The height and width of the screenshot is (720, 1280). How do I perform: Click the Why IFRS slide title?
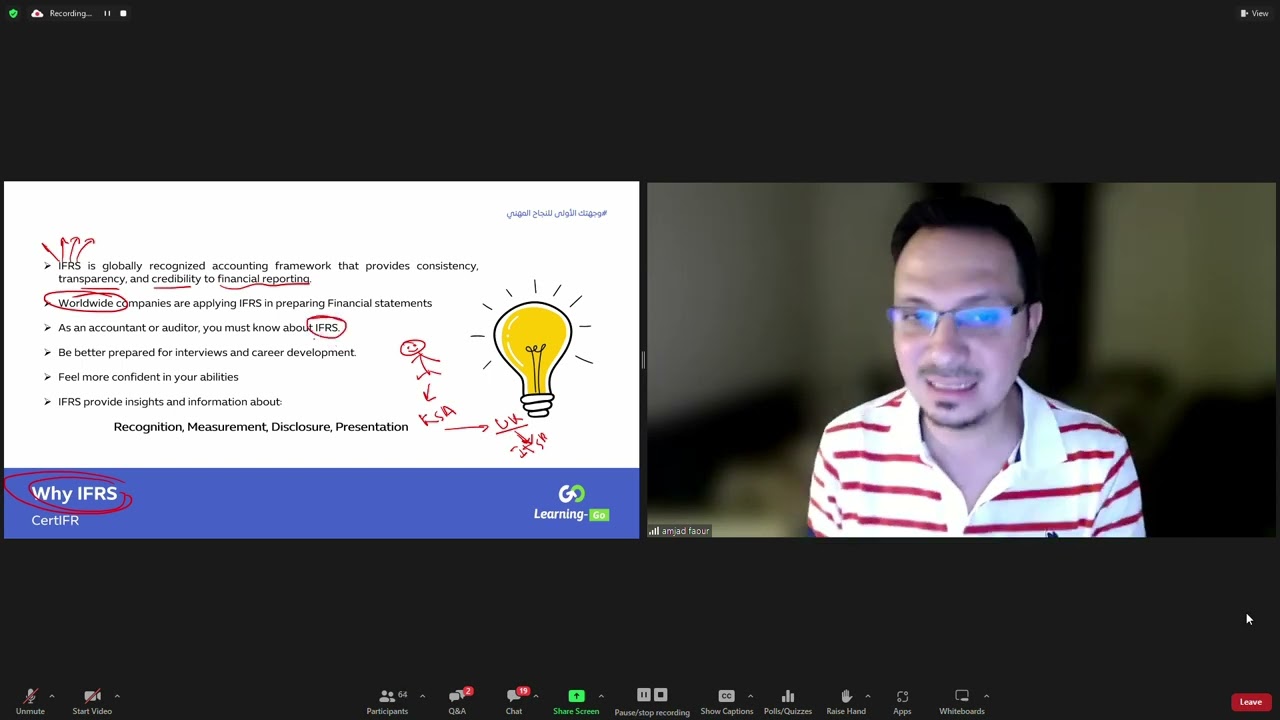click(74, 493)
